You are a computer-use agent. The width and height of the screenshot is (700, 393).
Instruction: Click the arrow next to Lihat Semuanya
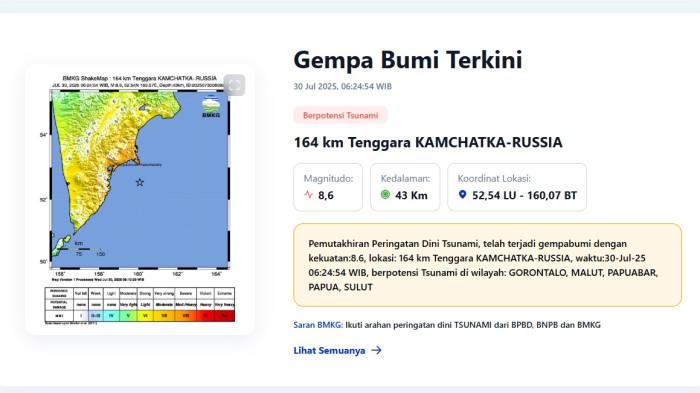click(376, 351)
